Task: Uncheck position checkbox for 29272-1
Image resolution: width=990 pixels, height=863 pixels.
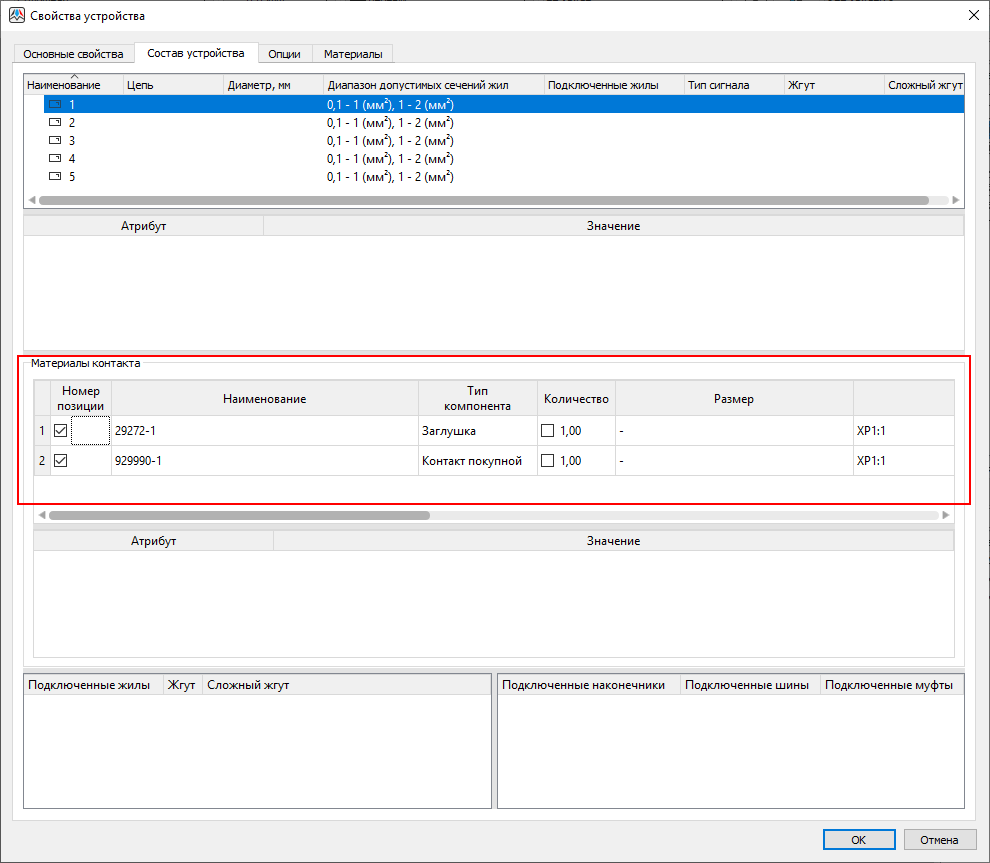Action: [x=61, y=431]
